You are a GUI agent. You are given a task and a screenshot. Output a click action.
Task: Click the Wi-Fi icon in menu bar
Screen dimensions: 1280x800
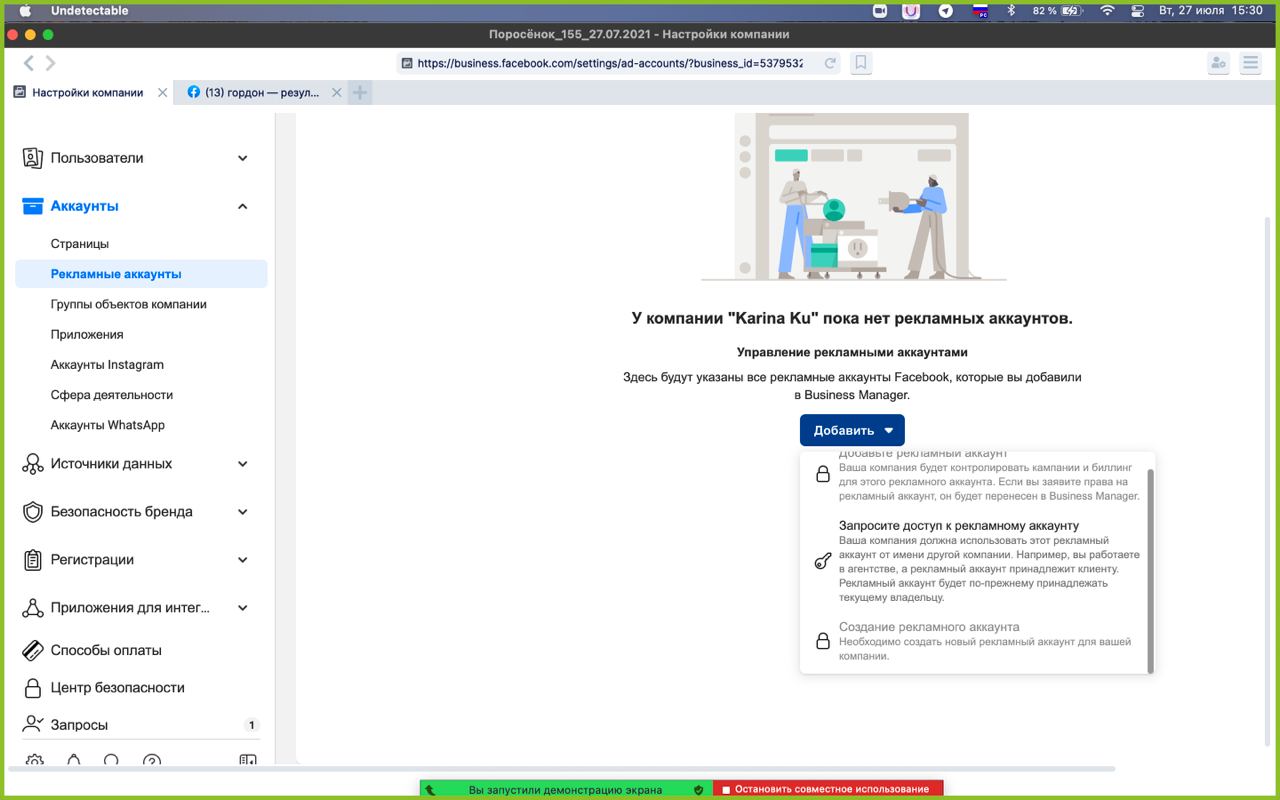tap(1107, 10)
